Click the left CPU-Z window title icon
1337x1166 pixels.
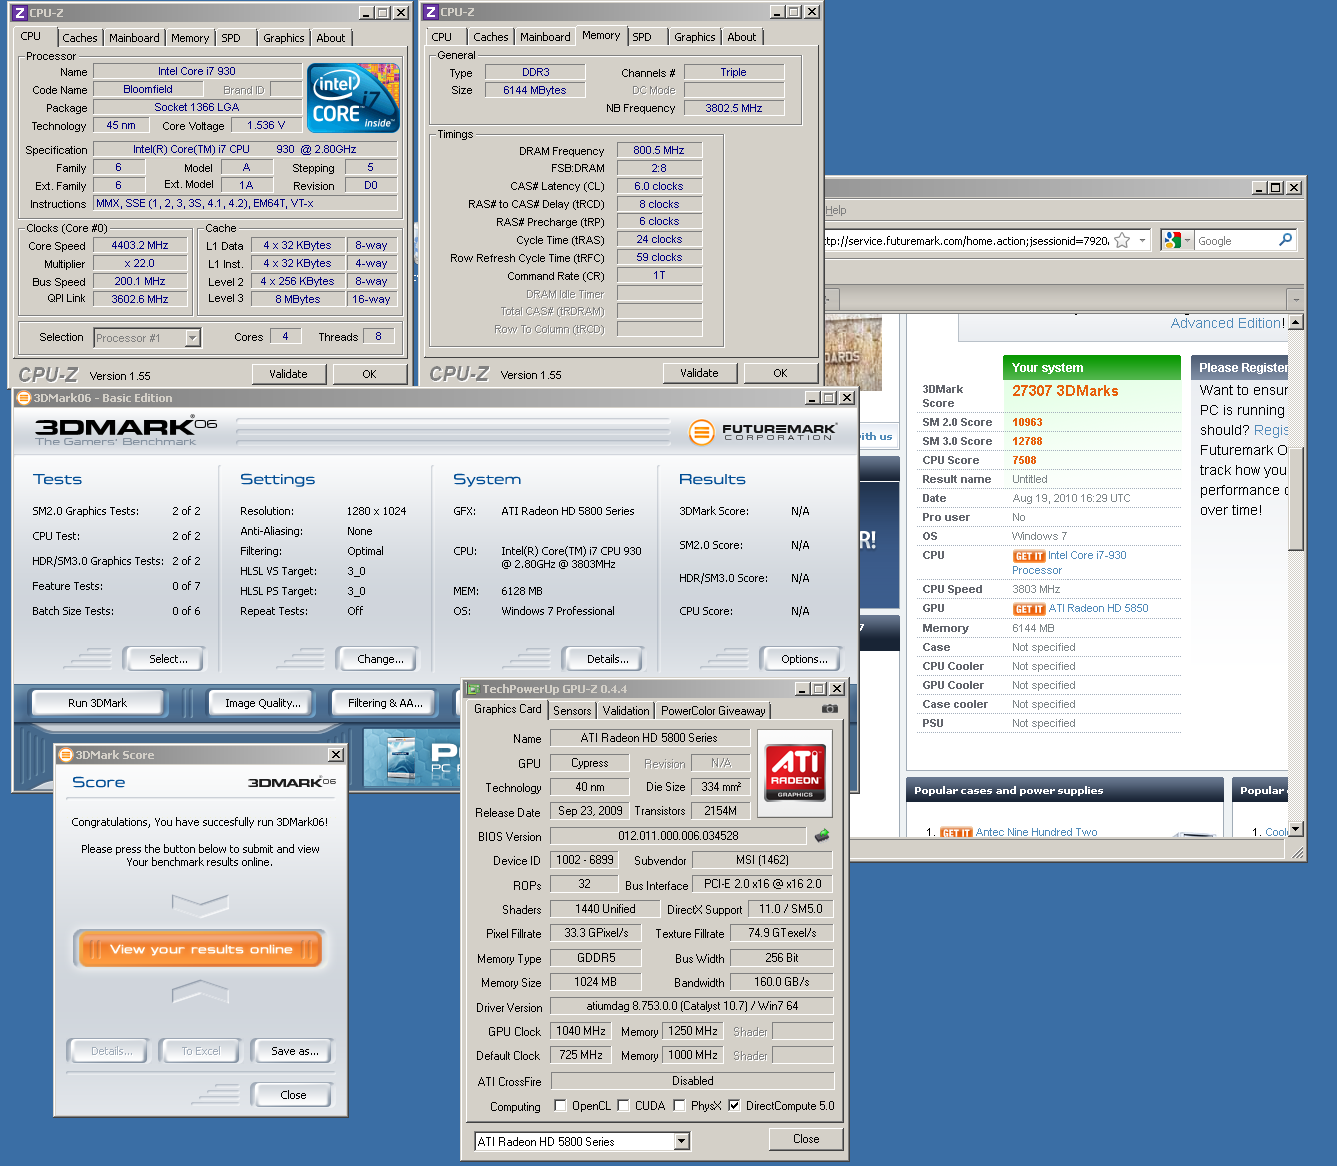[19, 13]
